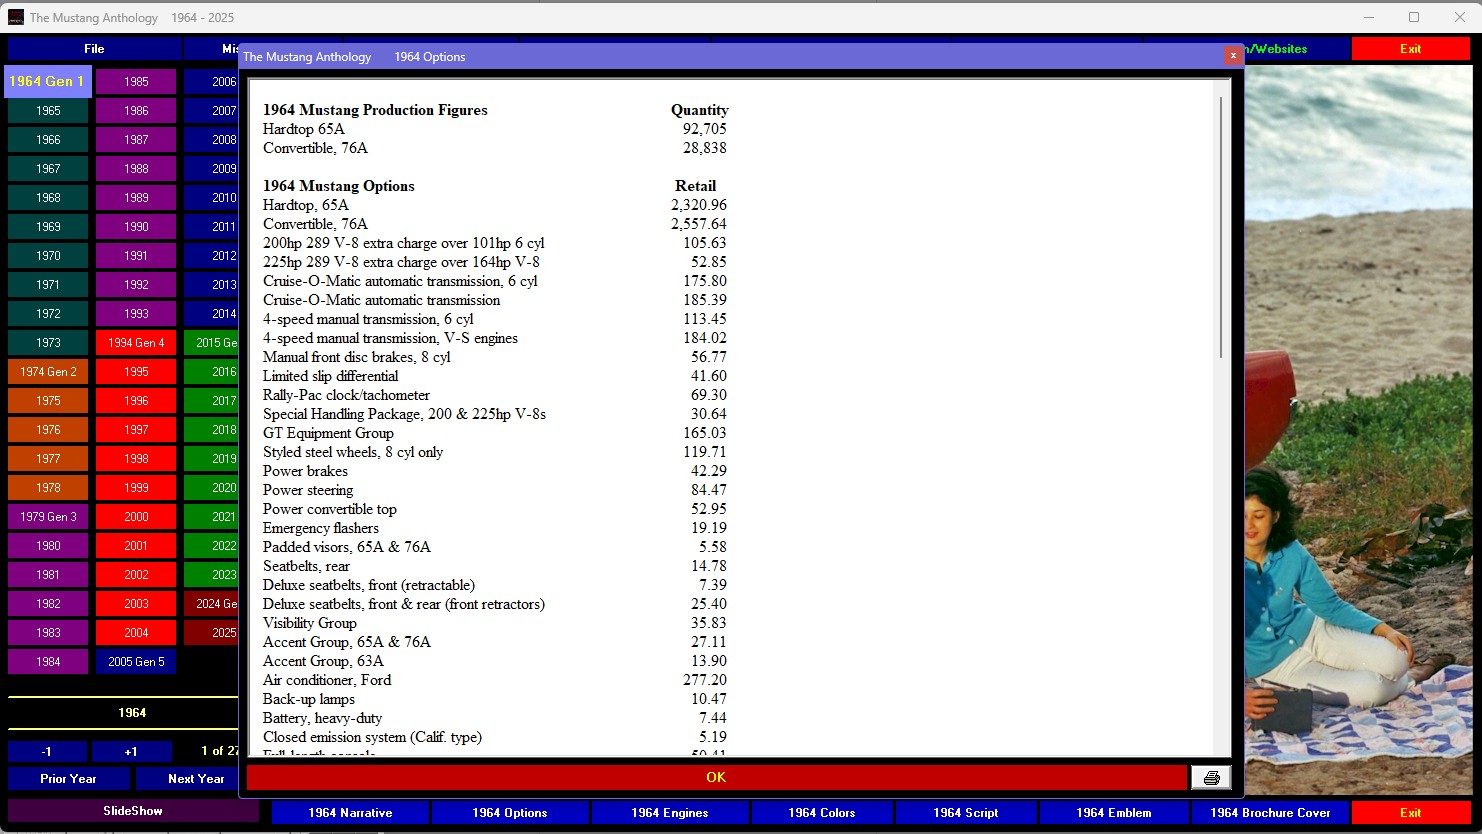Click the options dialog vertical scrollbar
The width and height of the screenshot is (1482, 834).
(x=1221, y=227)
